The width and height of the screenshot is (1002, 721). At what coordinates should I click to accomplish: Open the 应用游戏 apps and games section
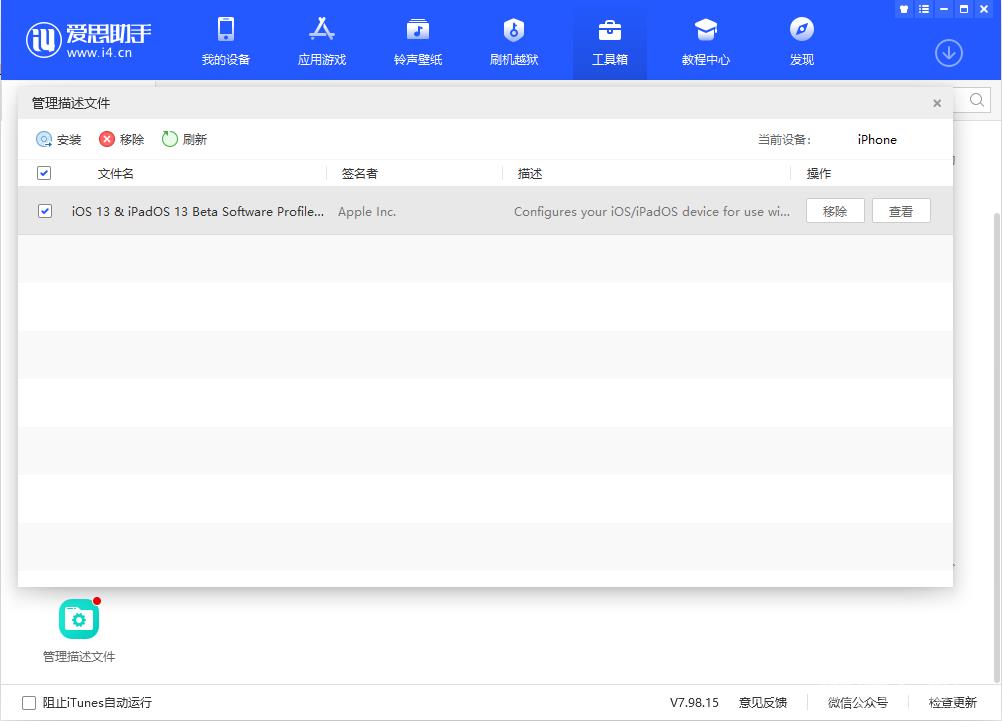(x=321, y=42)
